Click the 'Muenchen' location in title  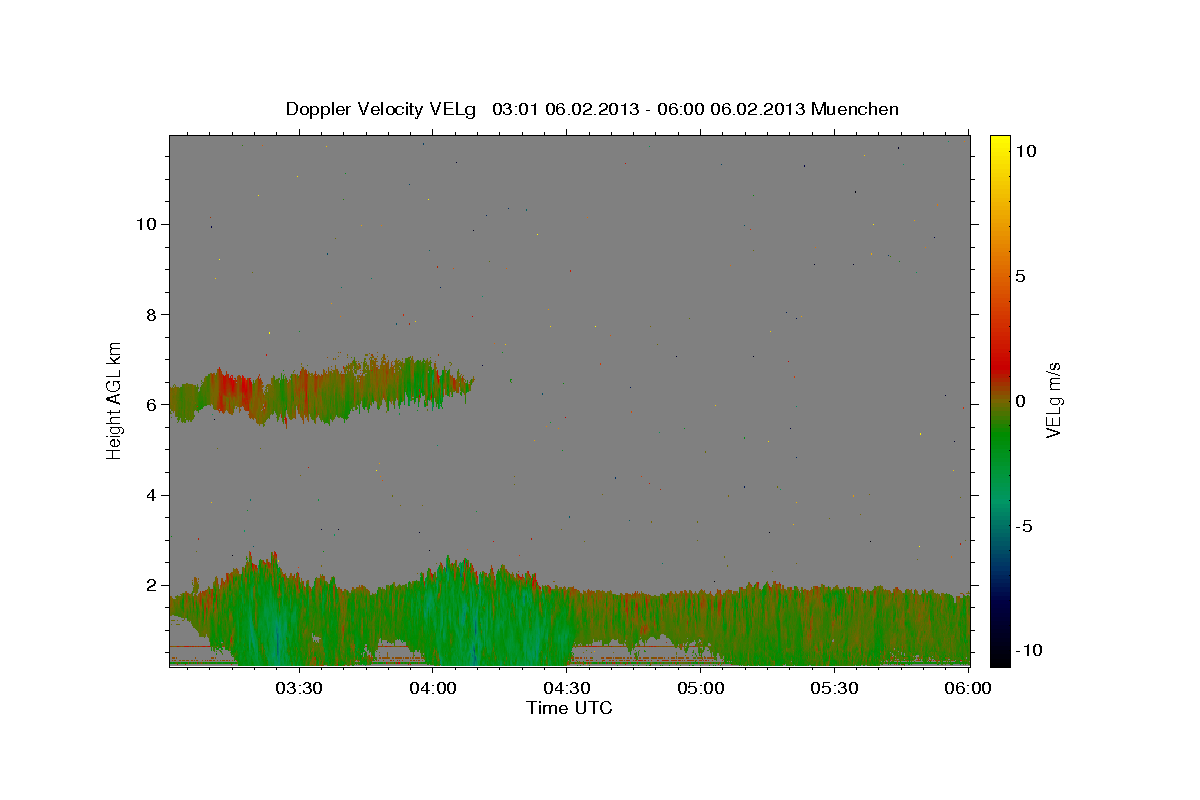coord(855,109)
